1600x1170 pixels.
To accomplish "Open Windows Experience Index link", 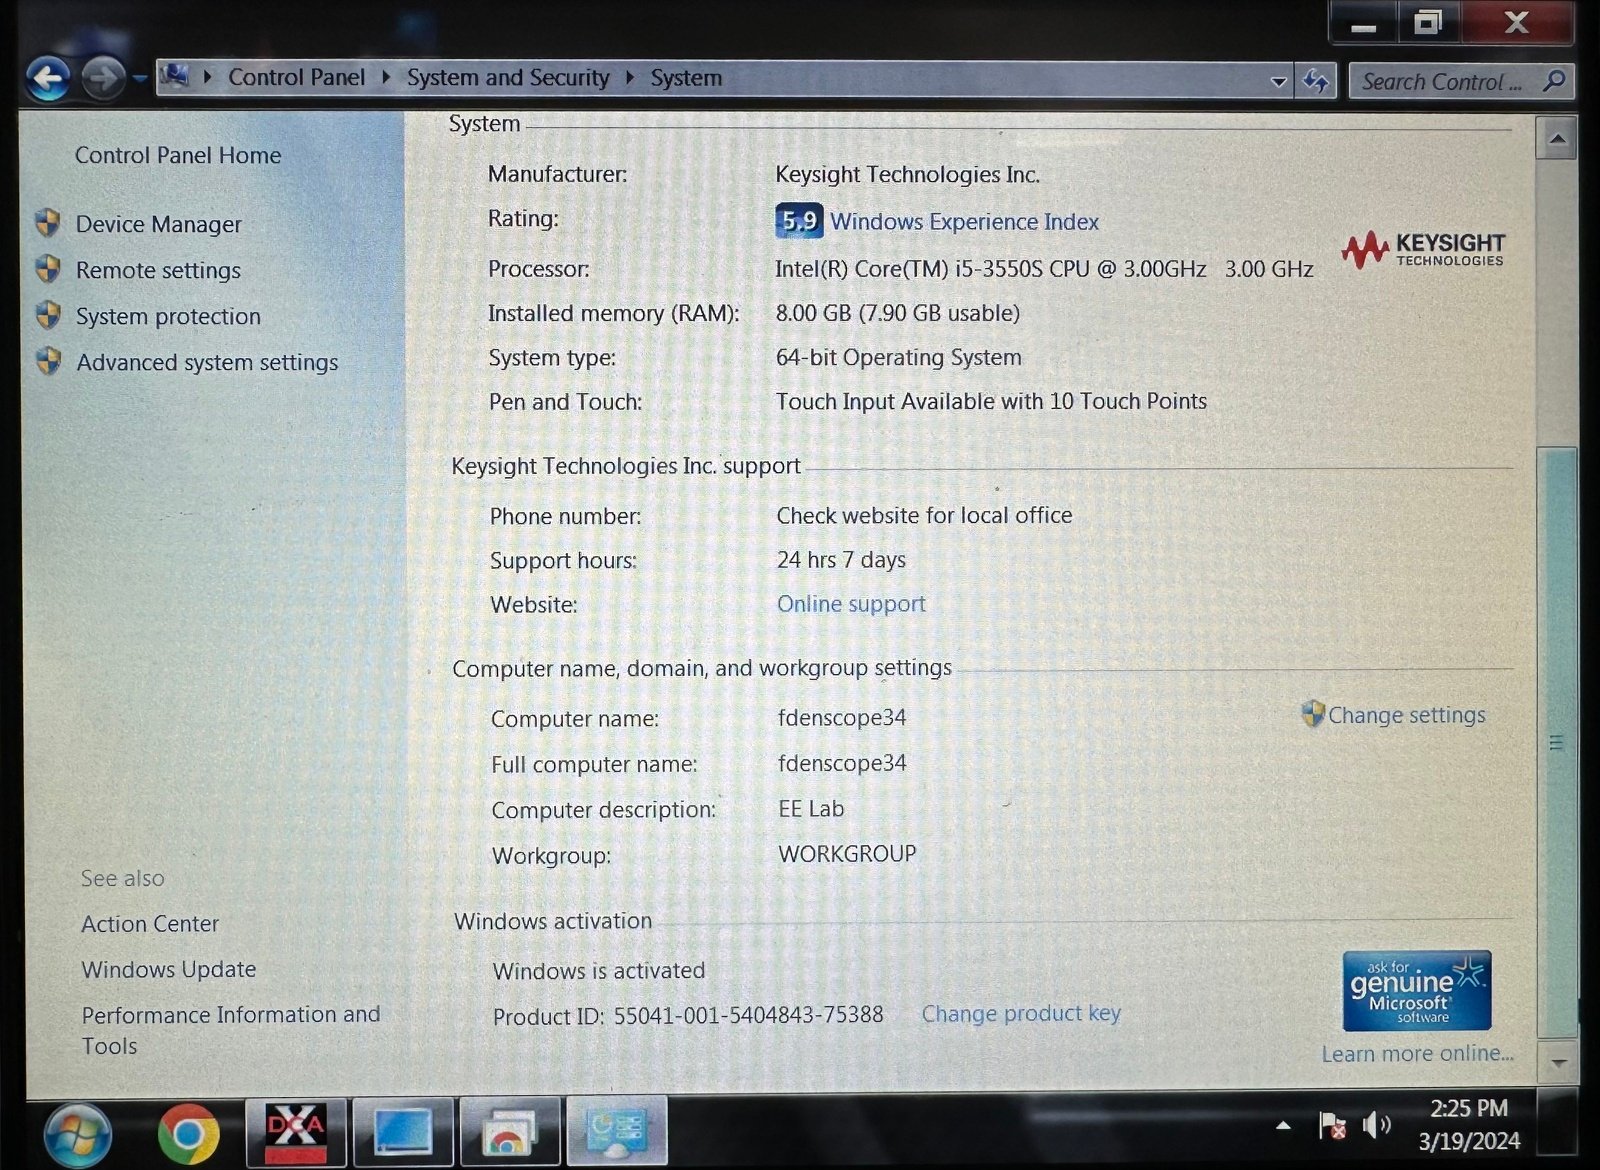I will (964, 222).
